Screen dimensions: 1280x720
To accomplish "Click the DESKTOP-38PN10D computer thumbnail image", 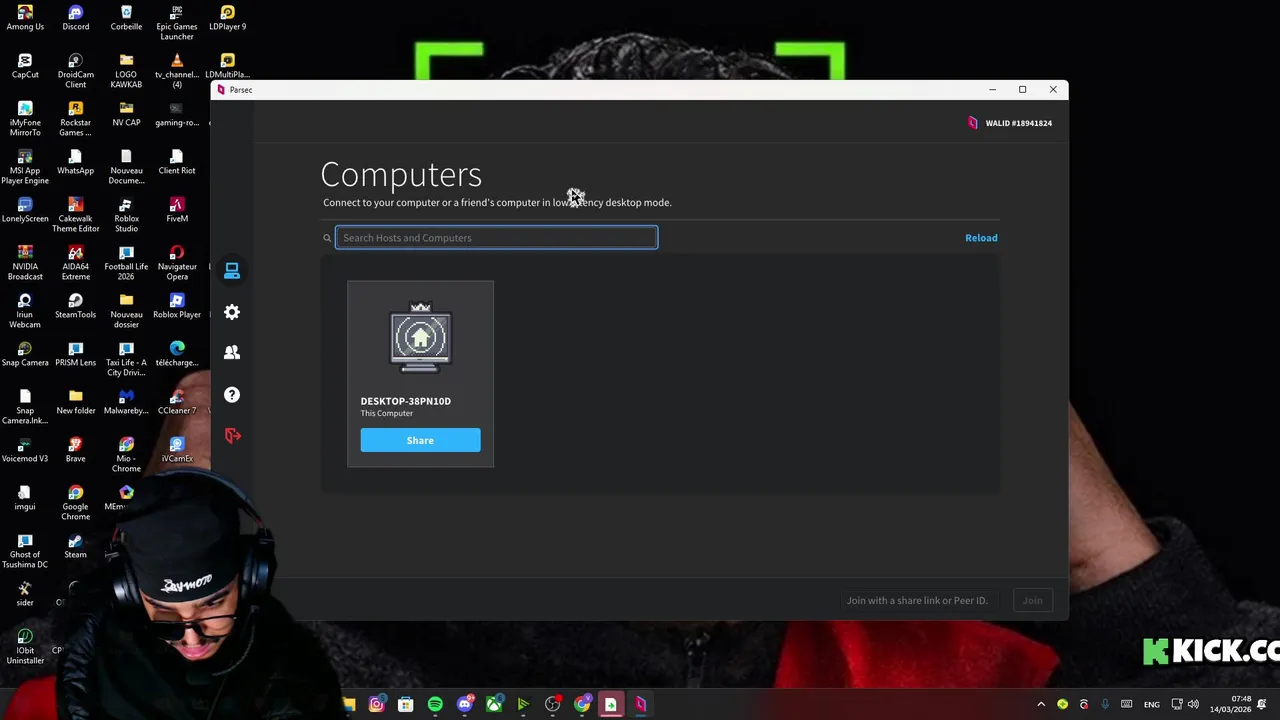I will (420, 338).
